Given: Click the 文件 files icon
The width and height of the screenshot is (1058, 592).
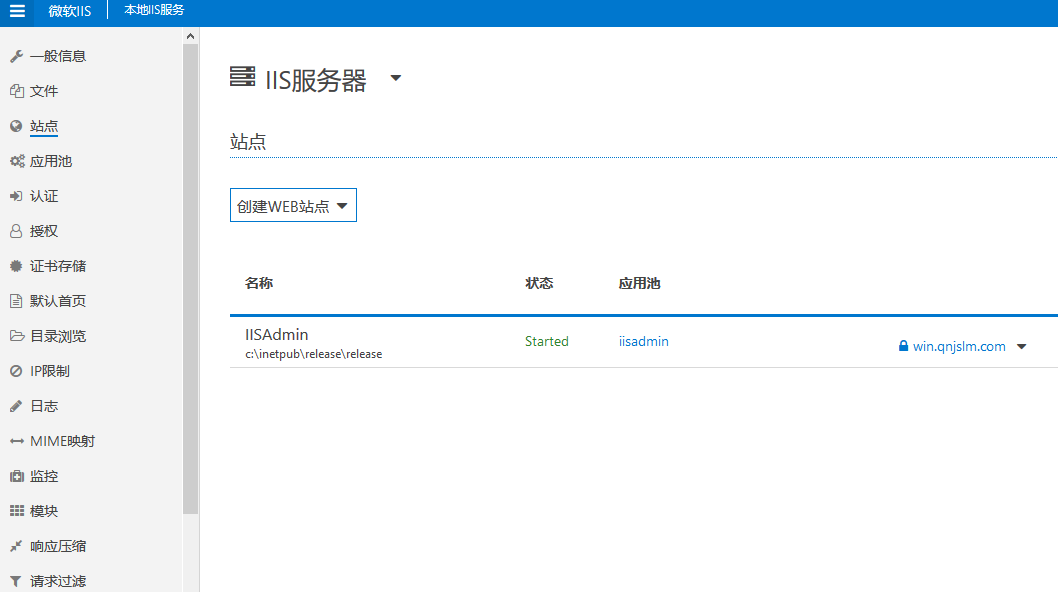Looking at the screenshot, I should [x=16, y=91].
